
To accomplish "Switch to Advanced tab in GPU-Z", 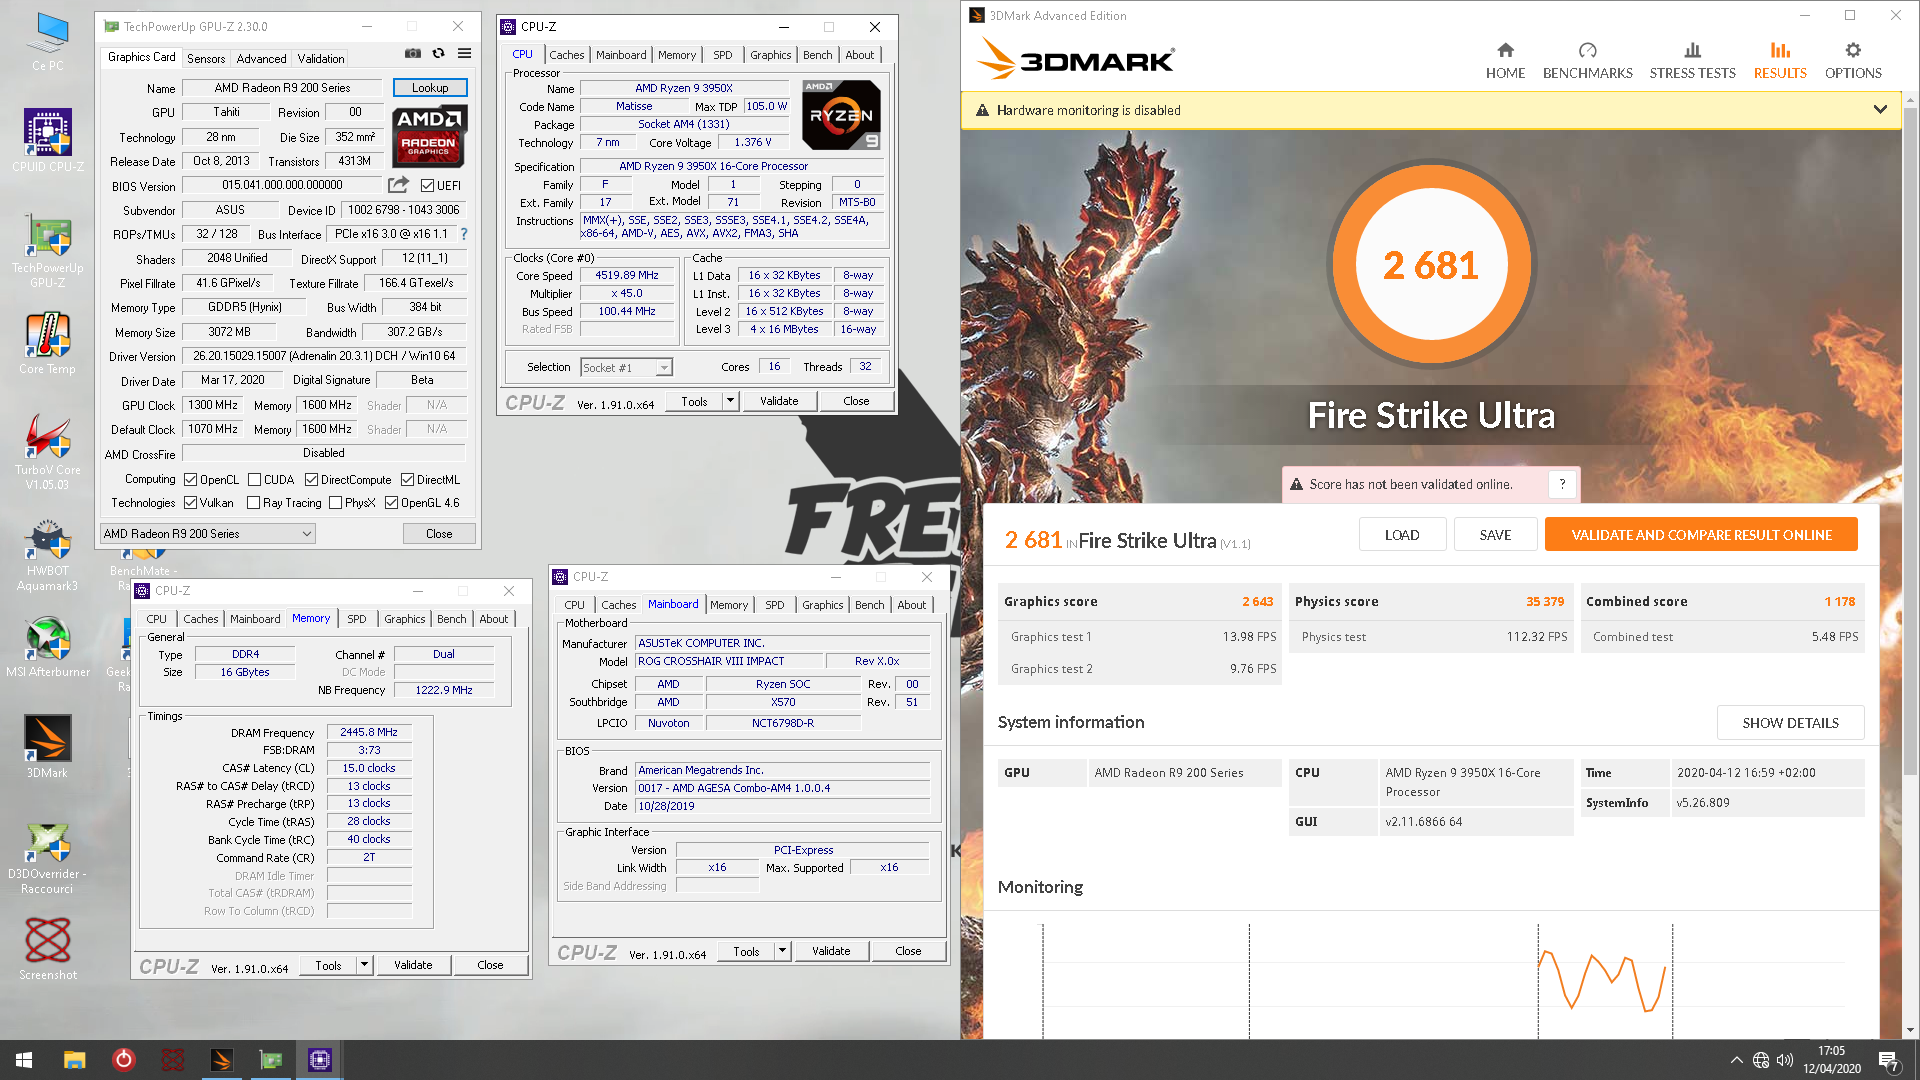I will click(x=261, y=59).
